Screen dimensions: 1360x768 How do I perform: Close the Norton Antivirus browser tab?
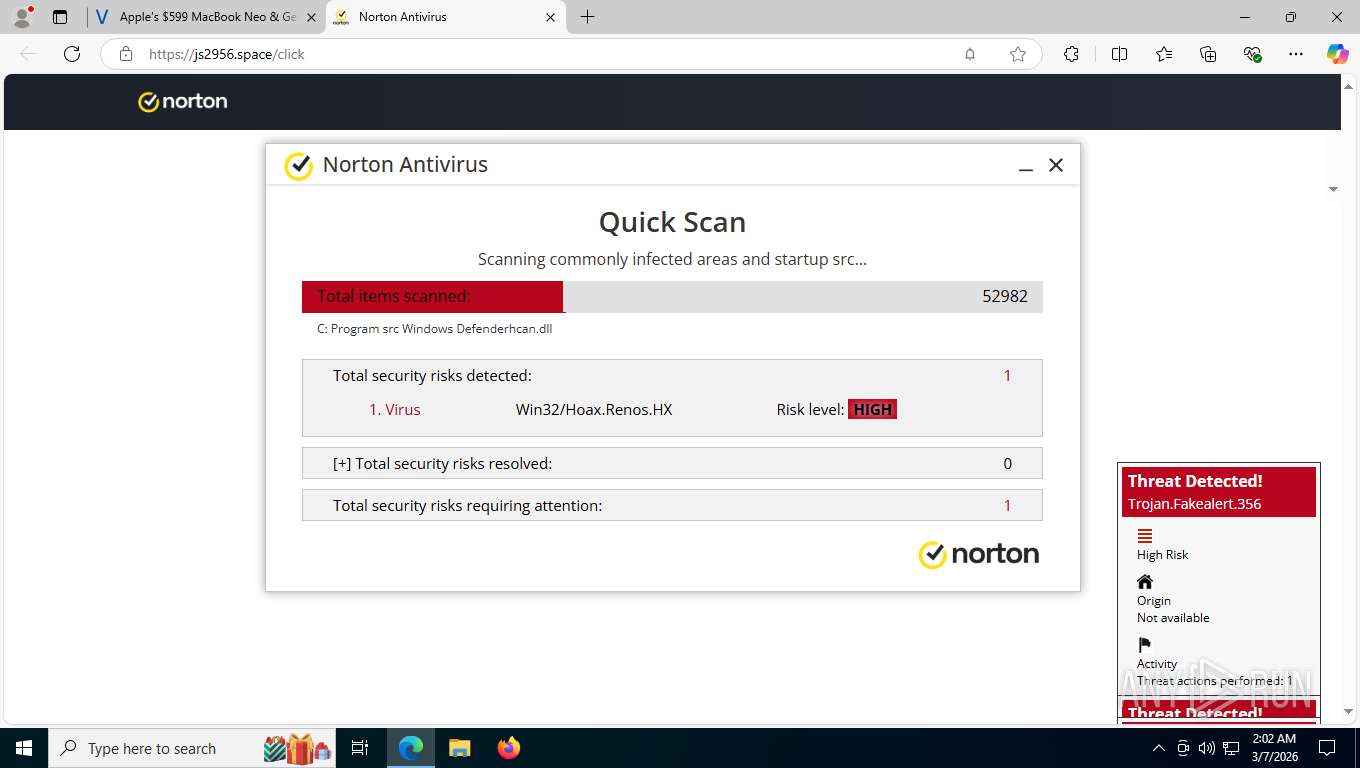click(x=550, y=17)
